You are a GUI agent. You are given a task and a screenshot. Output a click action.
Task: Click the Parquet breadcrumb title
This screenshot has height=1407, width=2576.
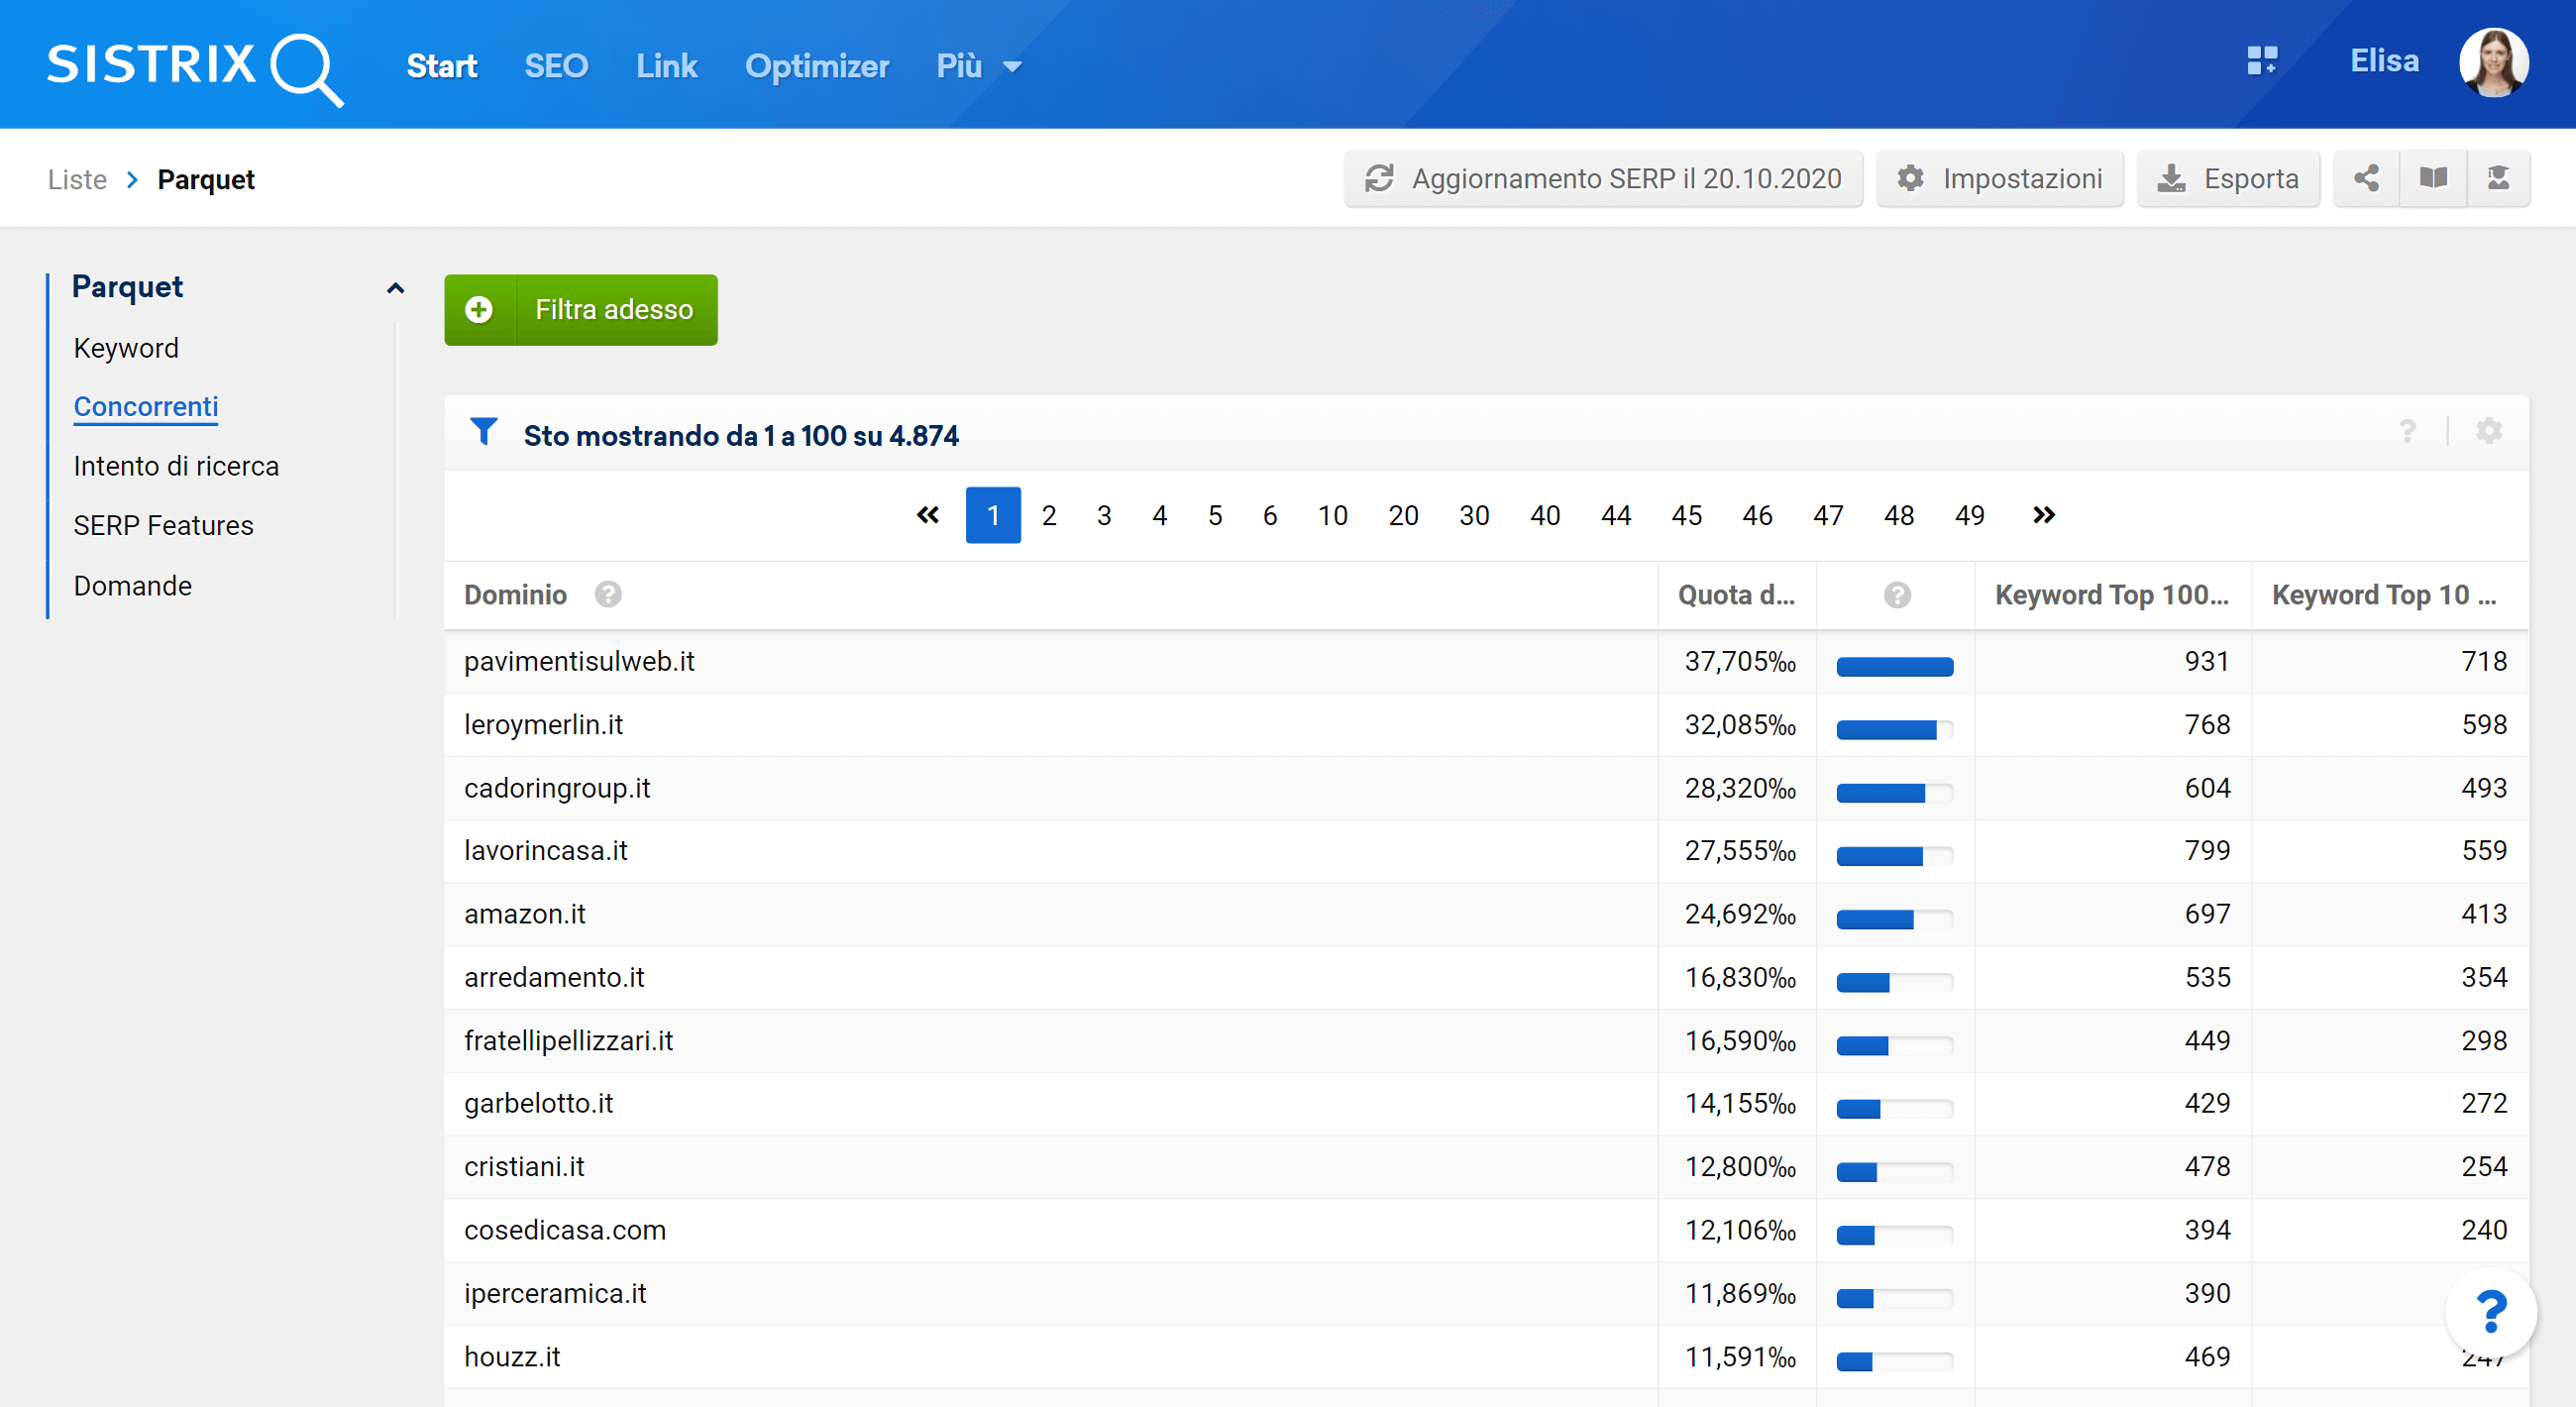coord(206,180)
